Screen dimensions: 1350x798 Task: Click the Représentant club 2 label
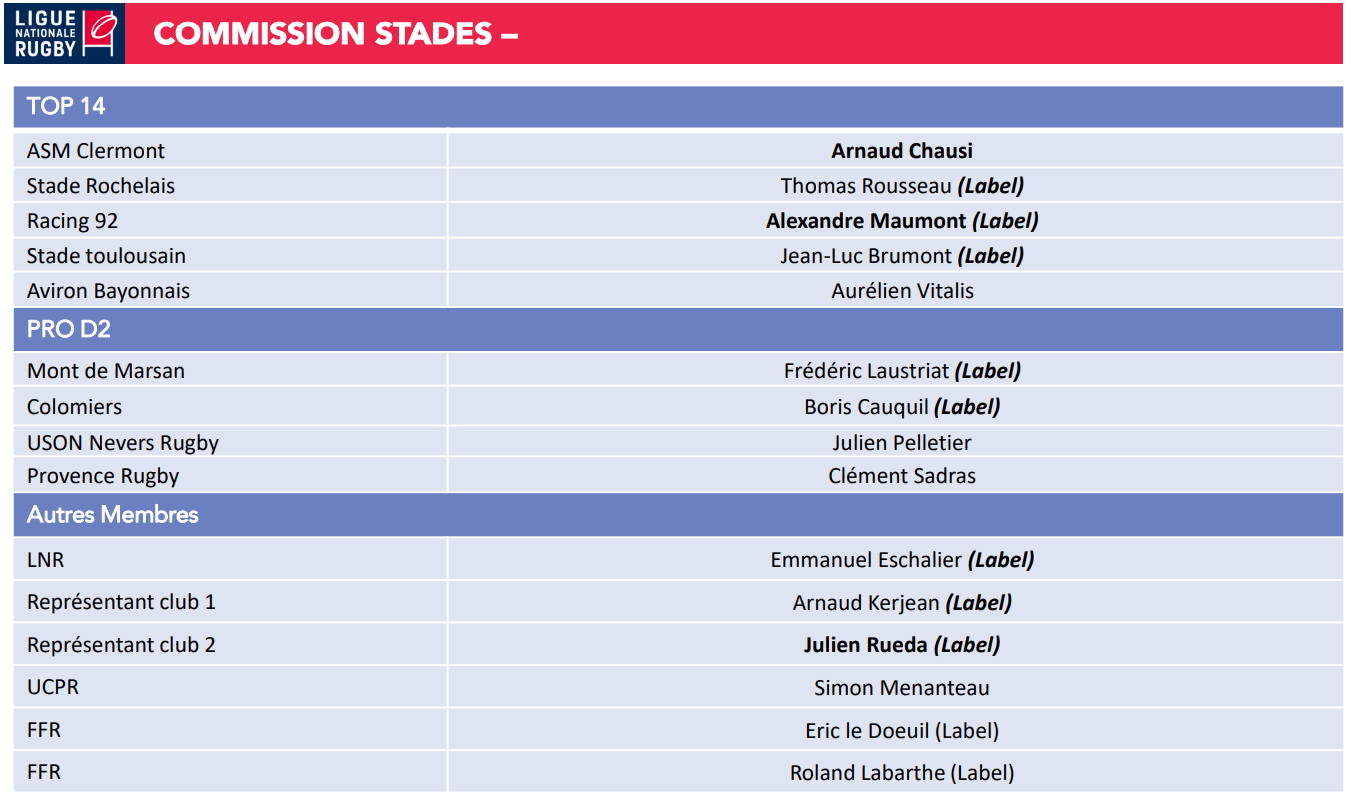(121, 645)
